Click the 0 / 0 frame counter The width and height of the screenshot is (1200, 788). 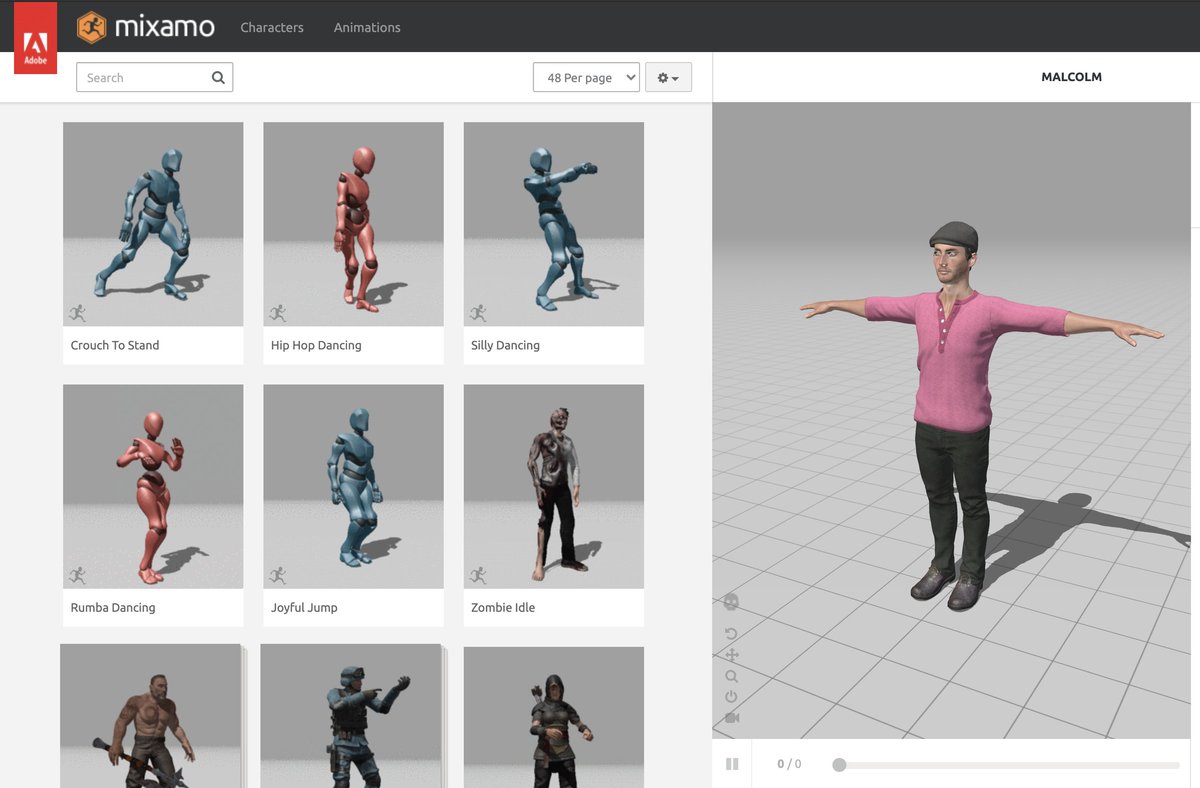tap(789, 764)
